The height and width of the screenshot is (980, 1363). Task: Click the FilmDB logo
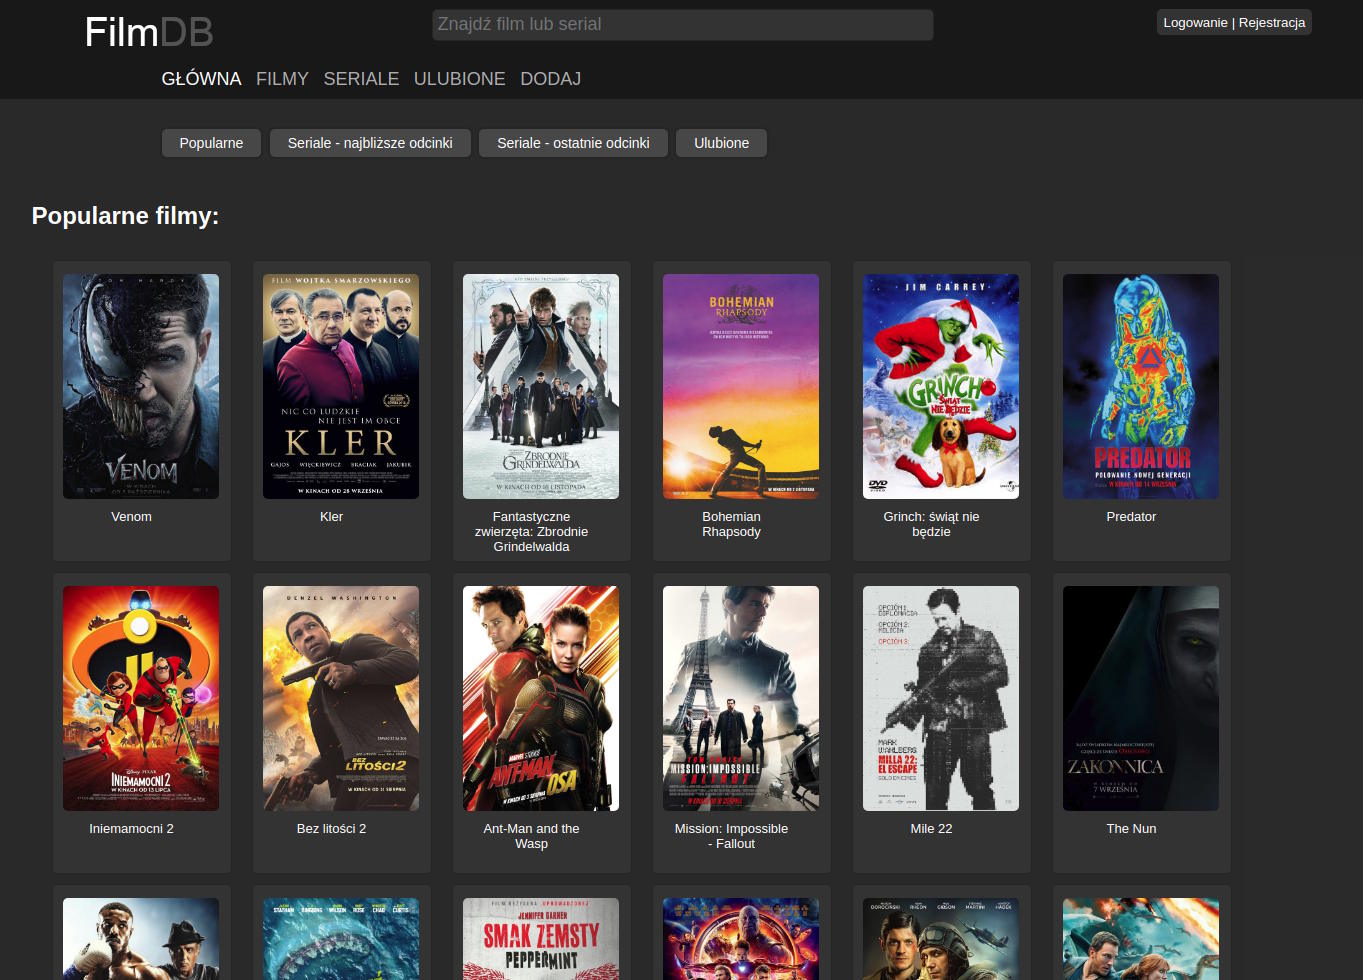[x=149, y=33]
